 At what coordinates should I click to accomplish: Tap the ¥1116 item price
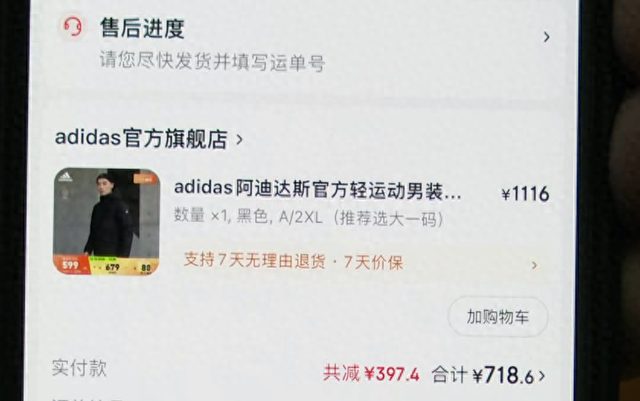(x=525, y=194)
